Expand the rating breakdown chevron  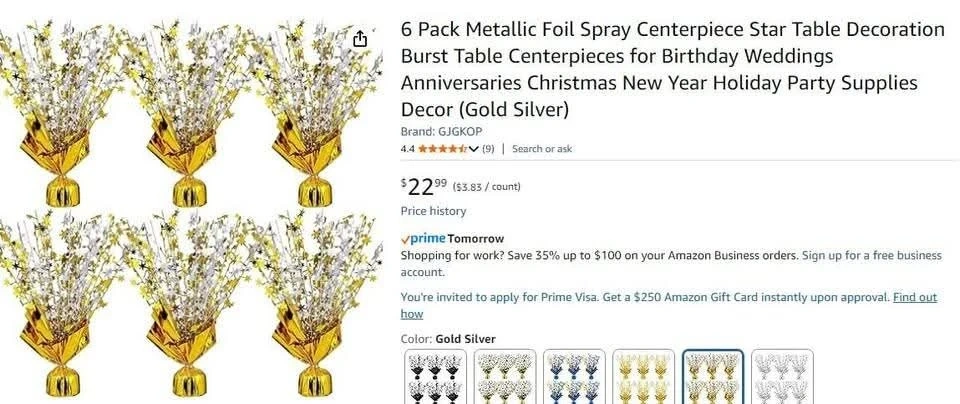point(473,149)
